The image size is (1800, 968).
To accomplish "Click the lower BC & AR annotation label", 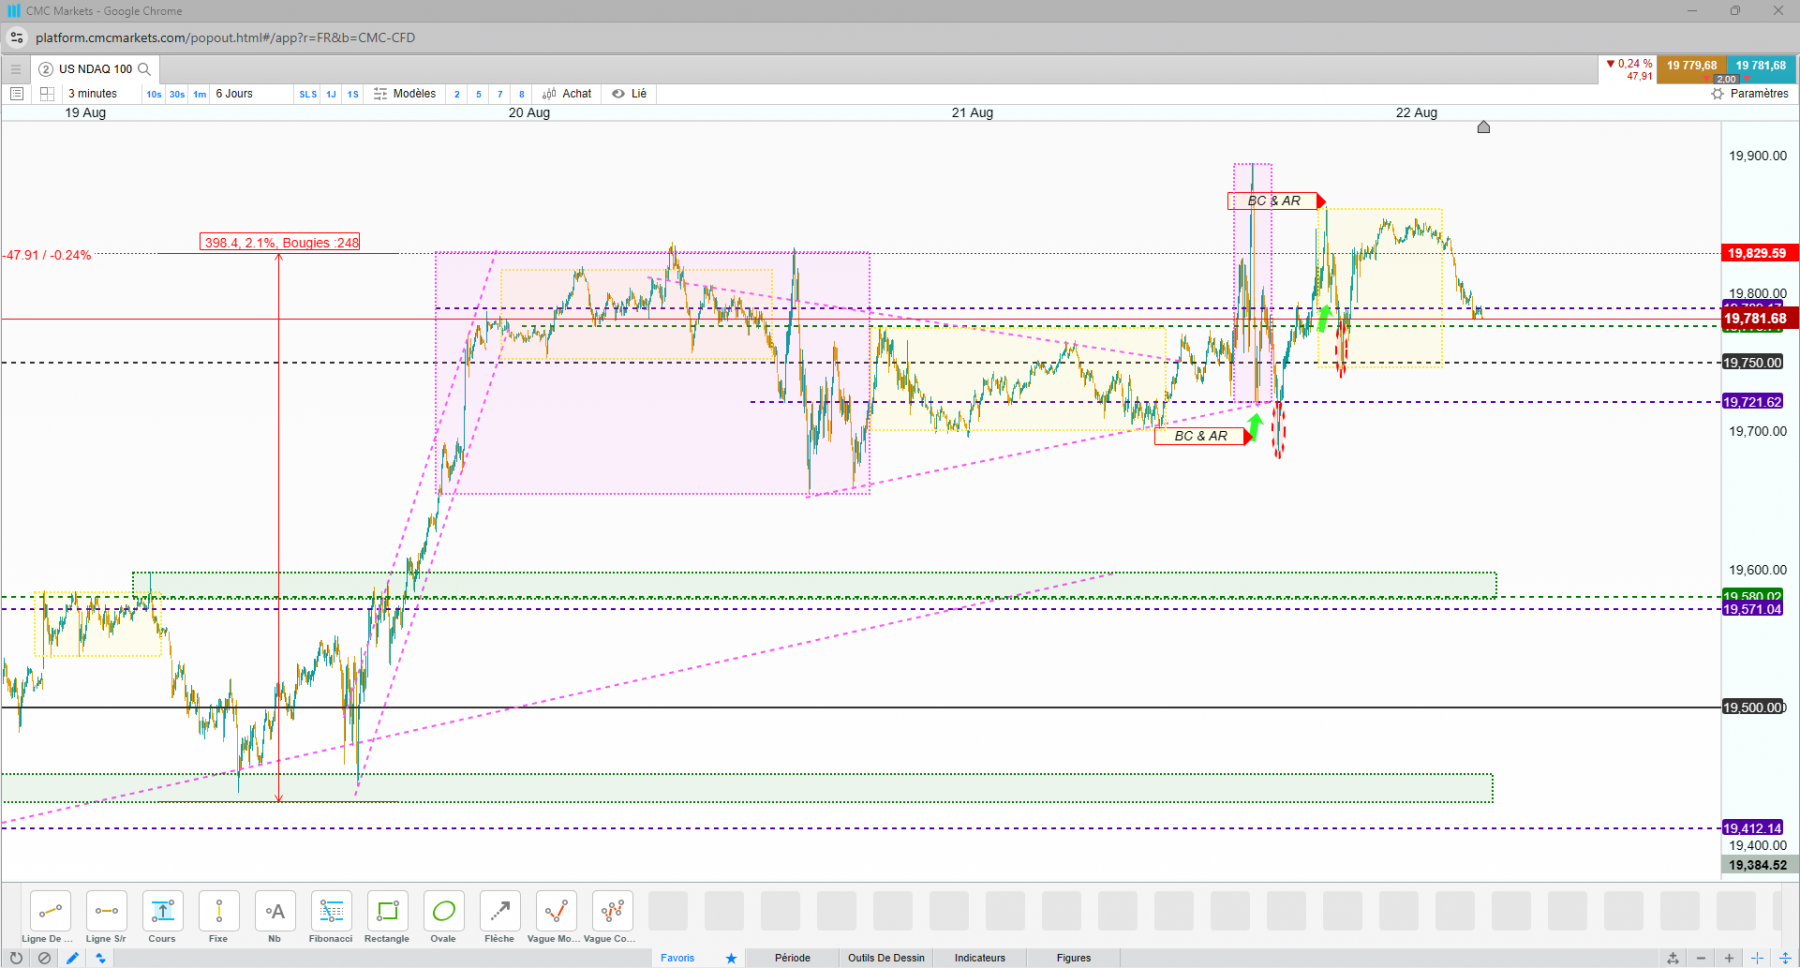I will pos(1201,436).
